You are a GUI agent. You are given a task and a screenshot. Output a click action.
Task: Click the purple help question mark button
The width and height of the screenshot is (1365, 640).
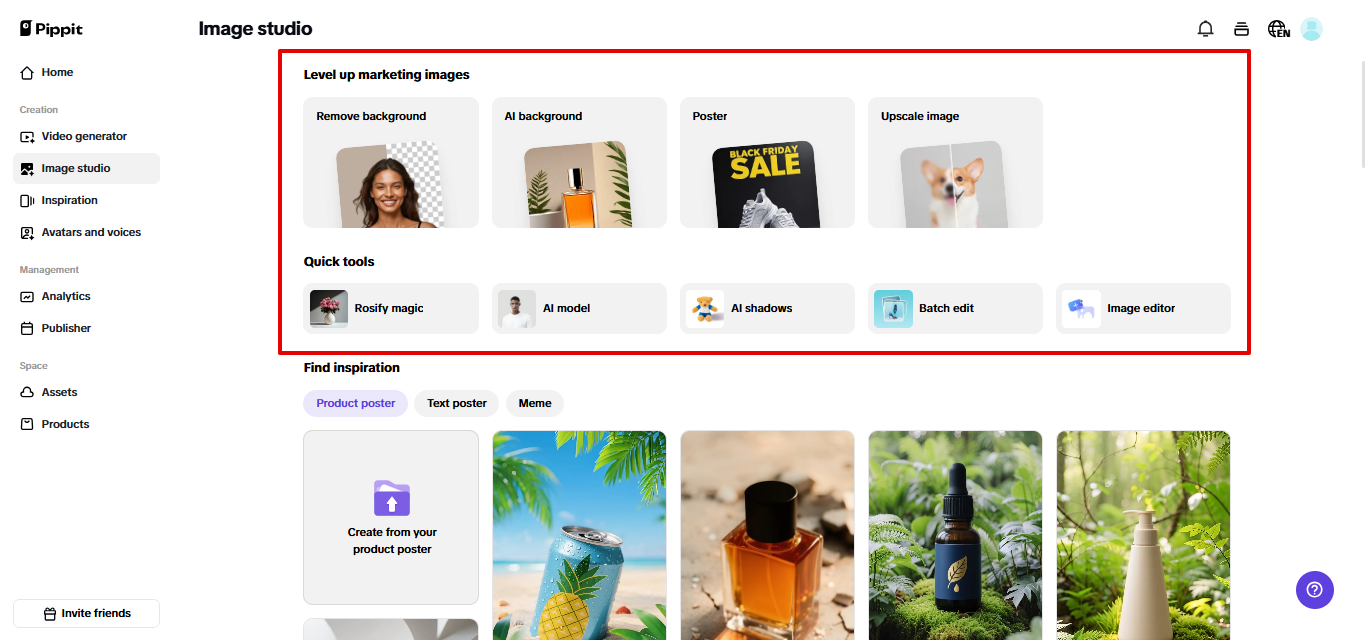(x=1315, y=589)
